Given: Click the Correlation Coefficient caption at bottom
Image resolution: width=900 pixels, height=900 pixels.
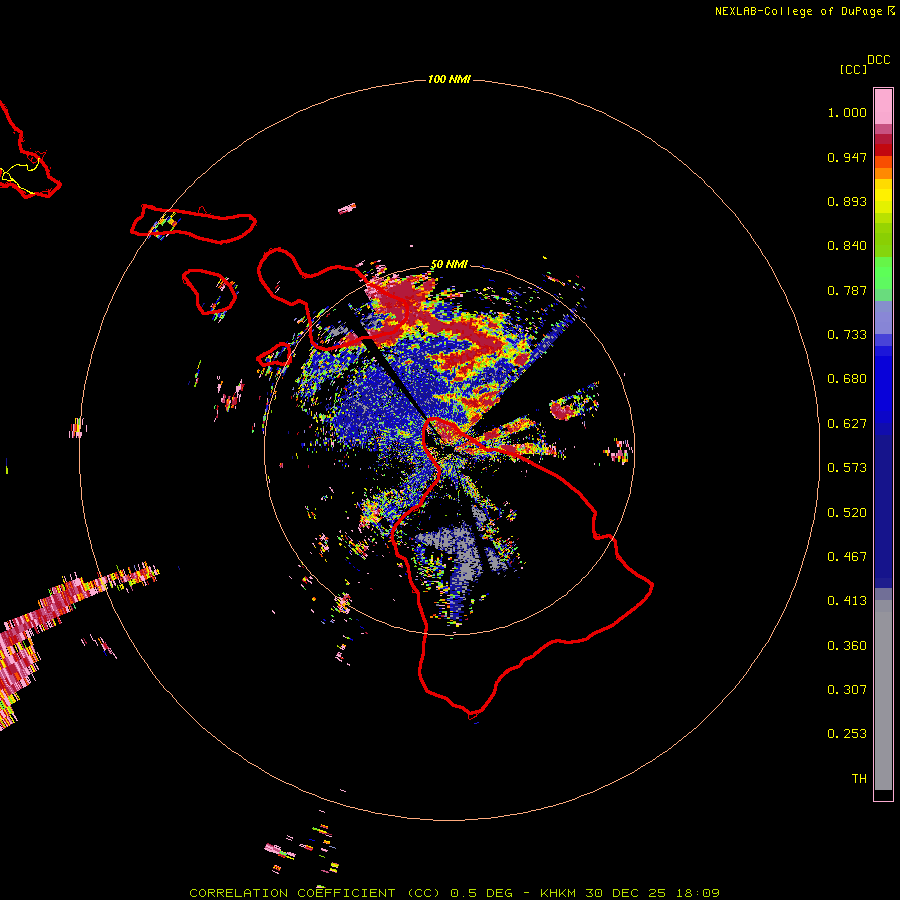Looking at the screenshot, I should pyautogui.click(x=454, y=893).
